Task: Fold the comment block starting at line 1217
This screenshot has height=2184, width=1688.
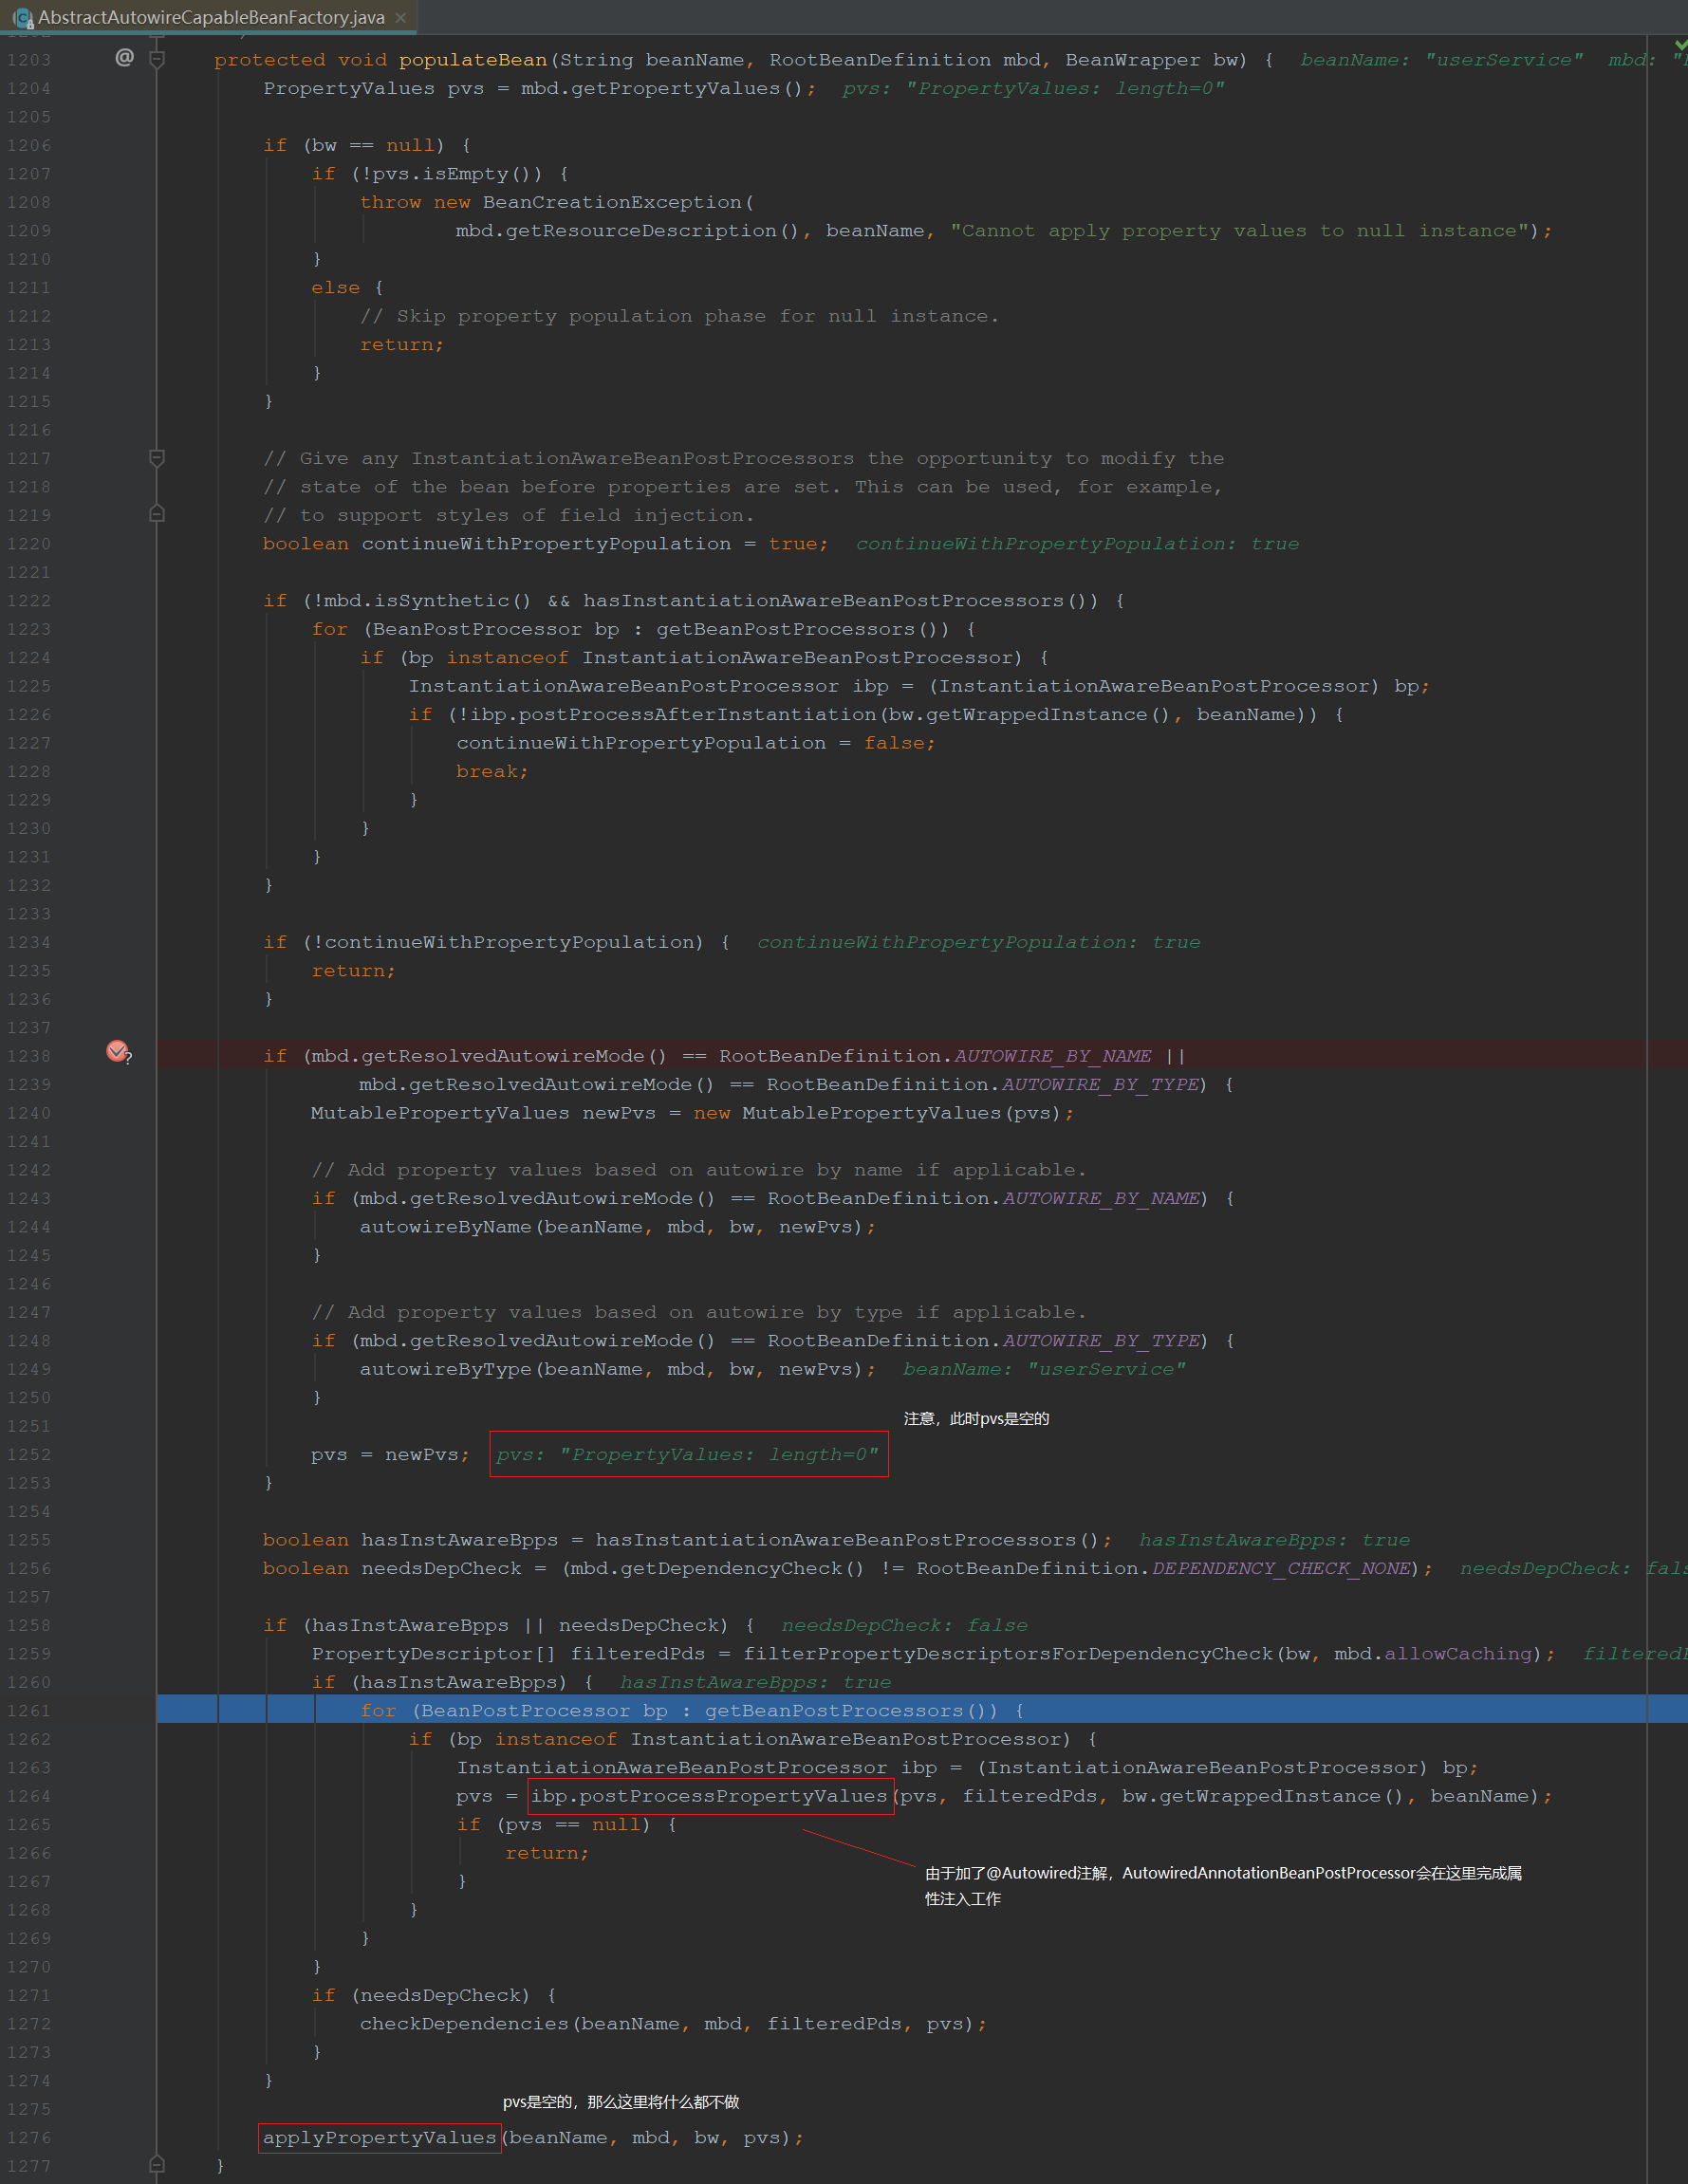Action: pos(157,458)
